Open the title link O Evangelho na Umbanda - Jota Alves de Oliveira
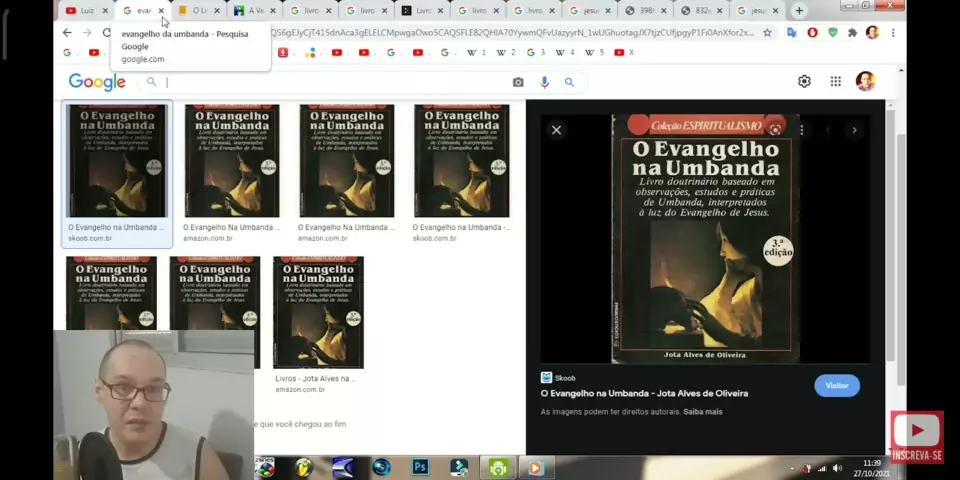The width and height of the screenshot is (960, 480). coord(644,394)
